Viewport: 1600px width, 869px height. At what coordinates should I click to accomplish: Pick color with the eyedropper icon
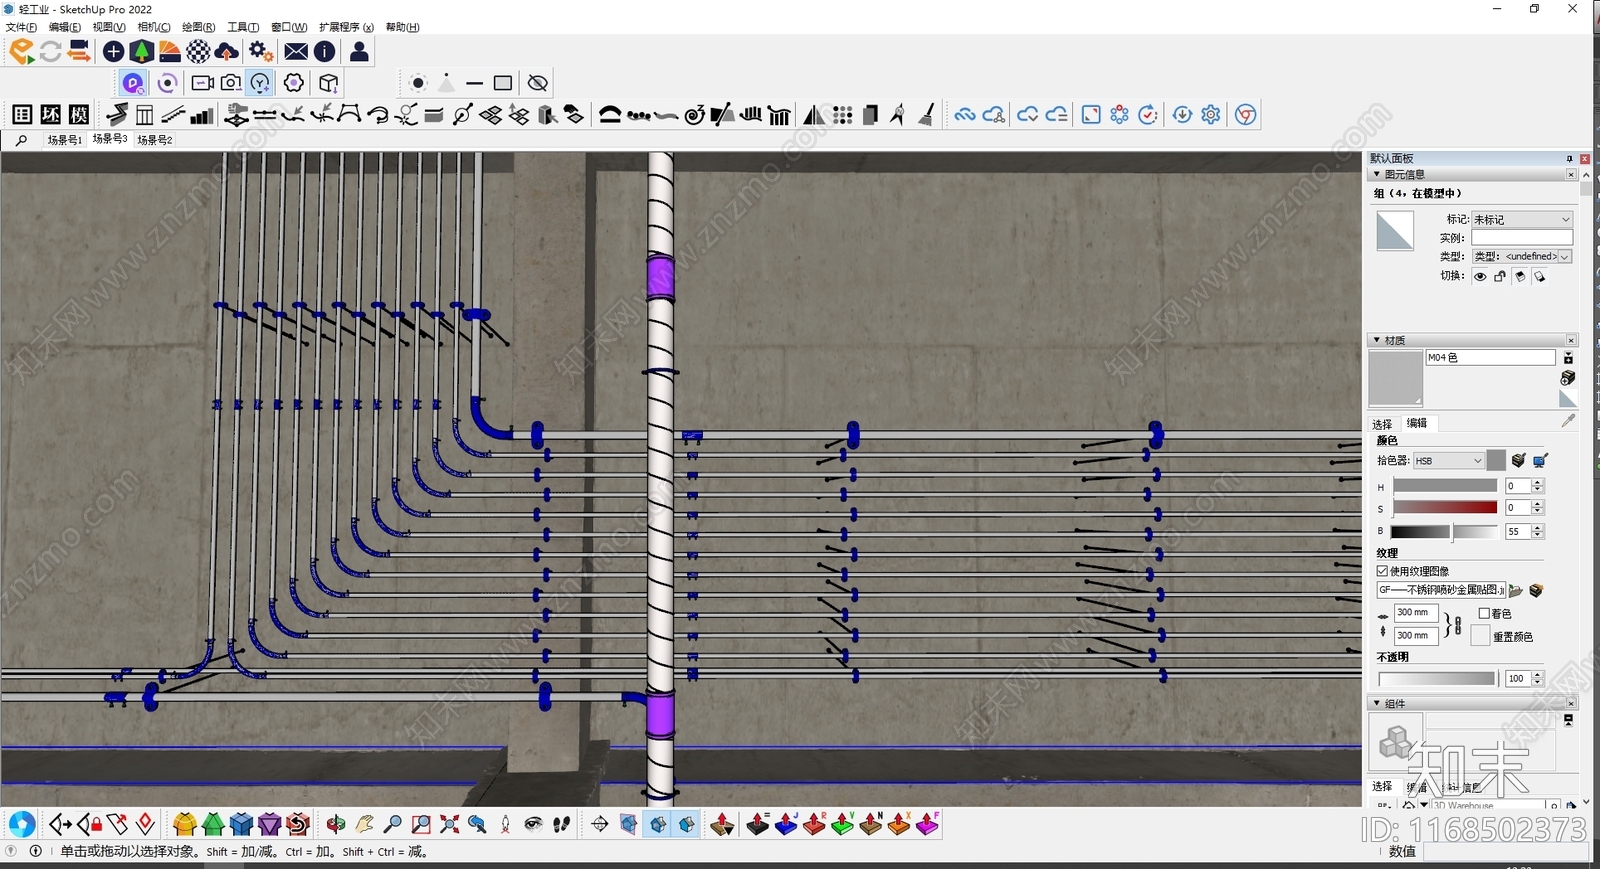1567,421
